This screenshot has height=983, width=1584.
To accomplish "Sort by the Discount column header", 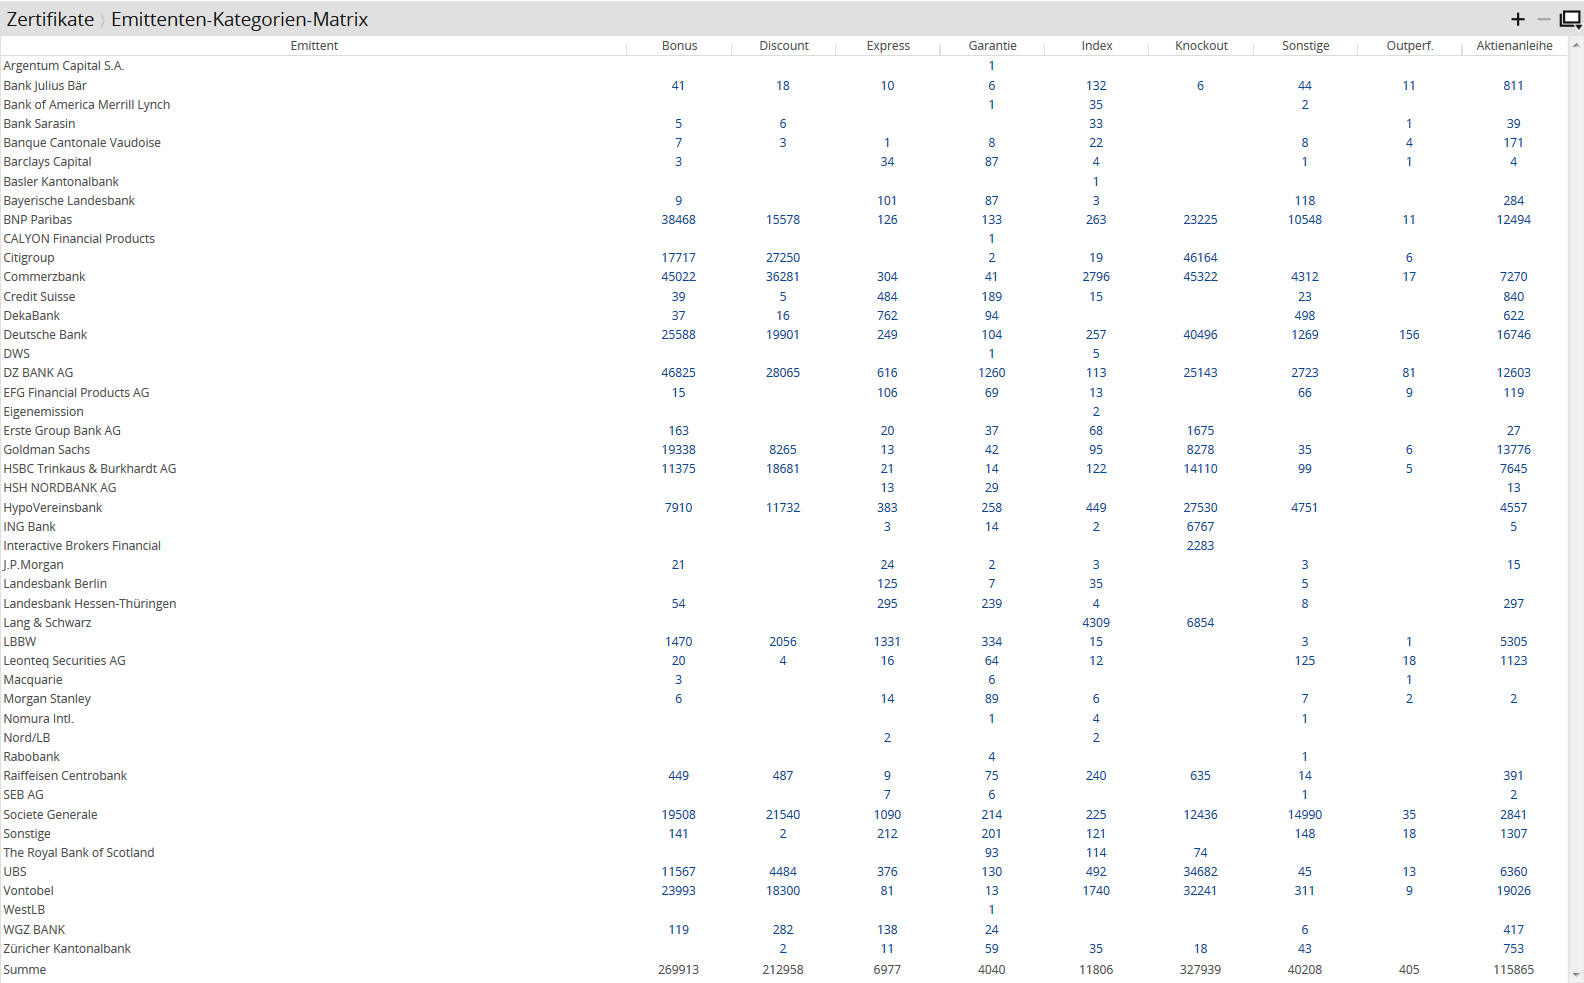I will 783,46.
